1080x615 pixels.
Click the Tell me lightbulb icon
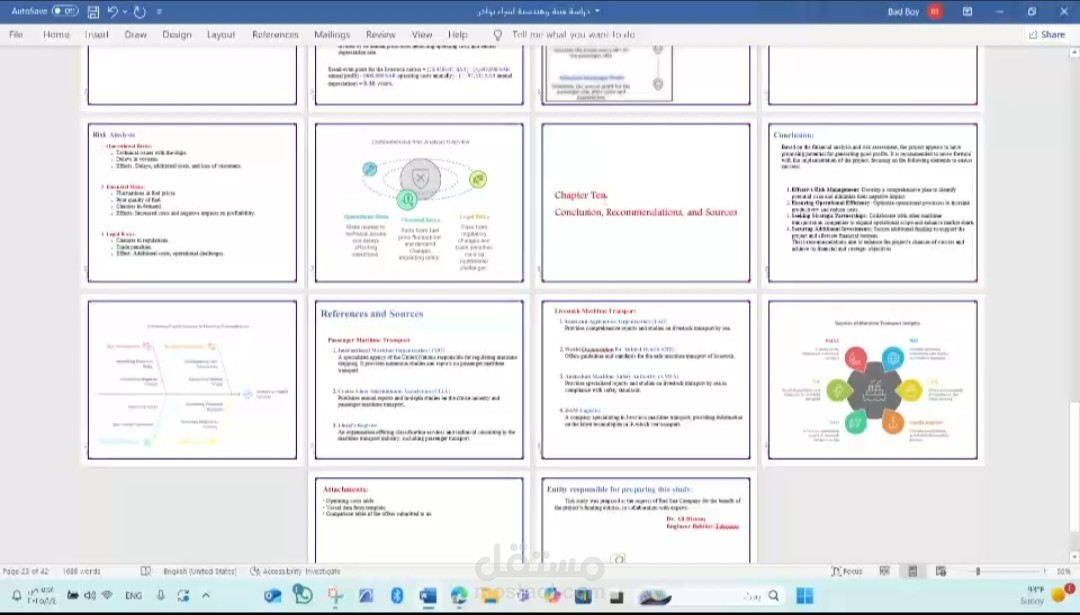497,34
